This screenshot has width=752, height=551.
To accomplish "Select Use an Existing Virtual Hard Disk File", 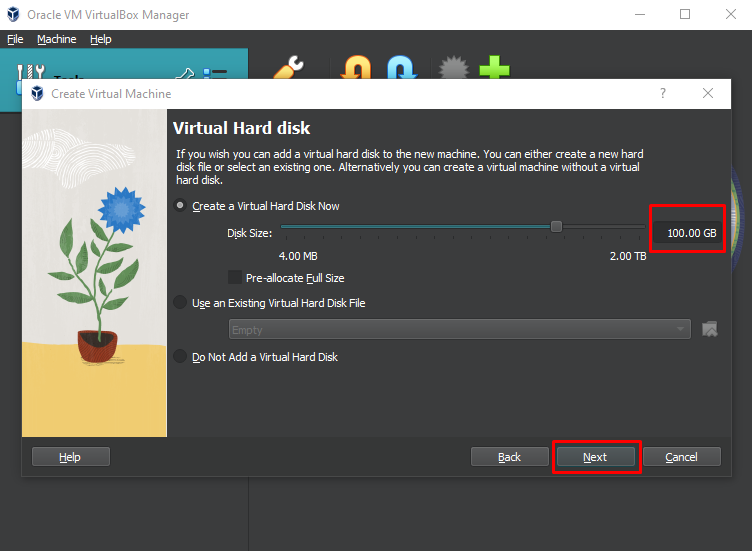I will coord(180,303).
